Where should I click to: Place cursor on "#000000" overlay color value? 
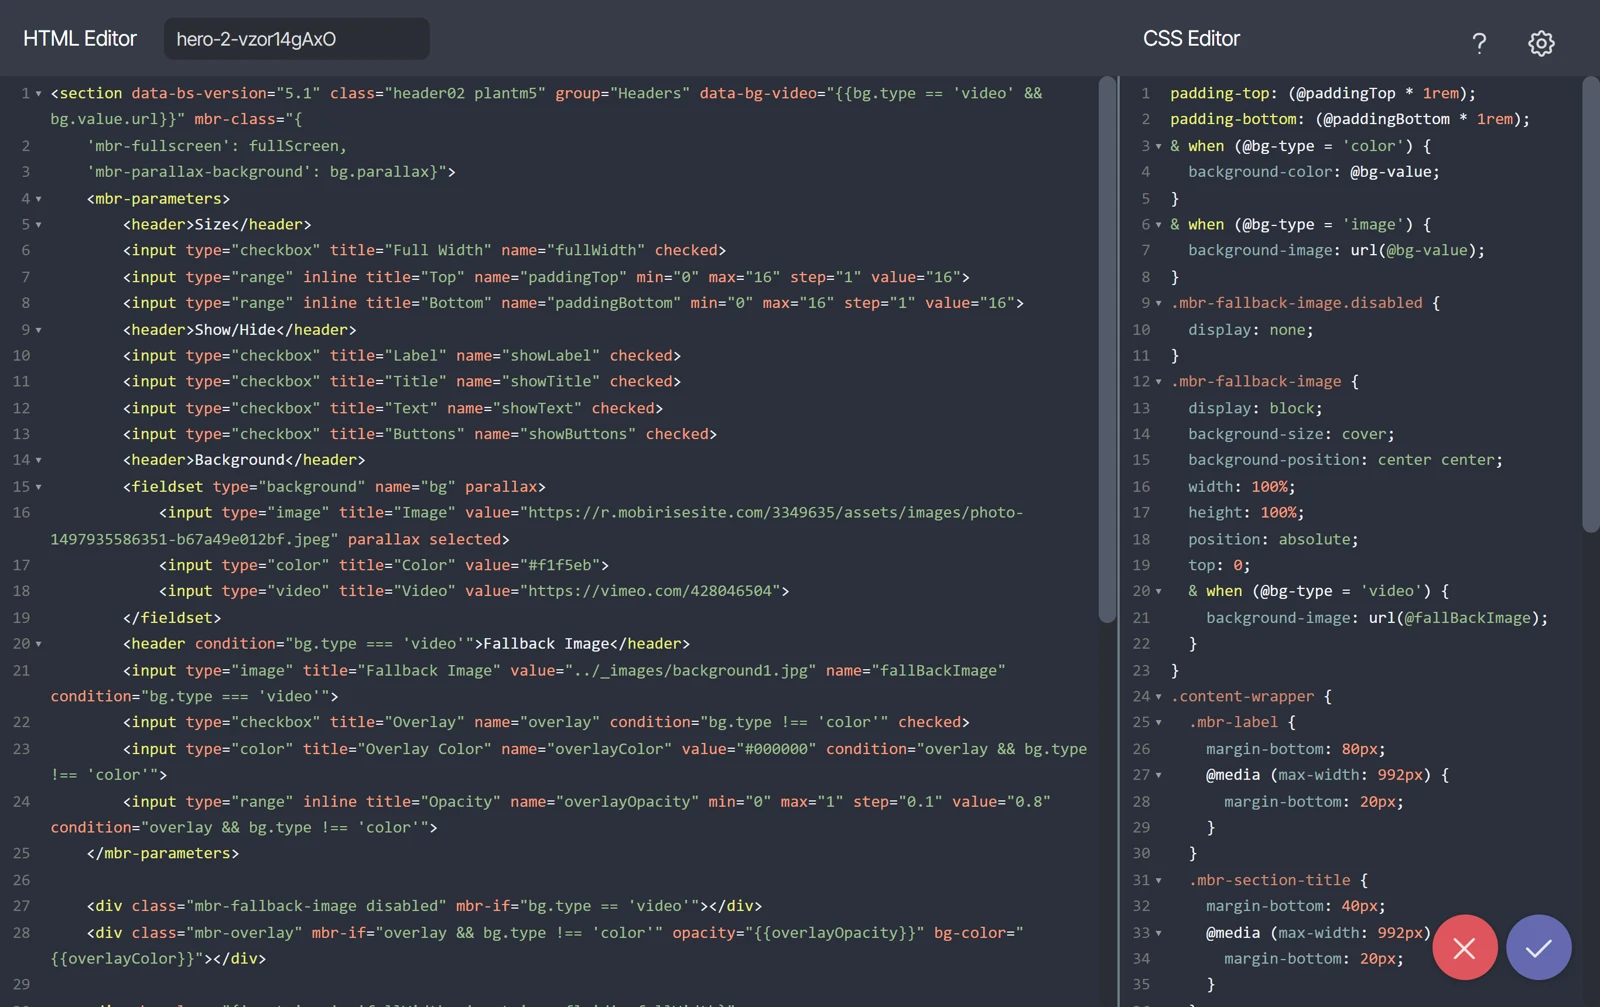(780, 748)
